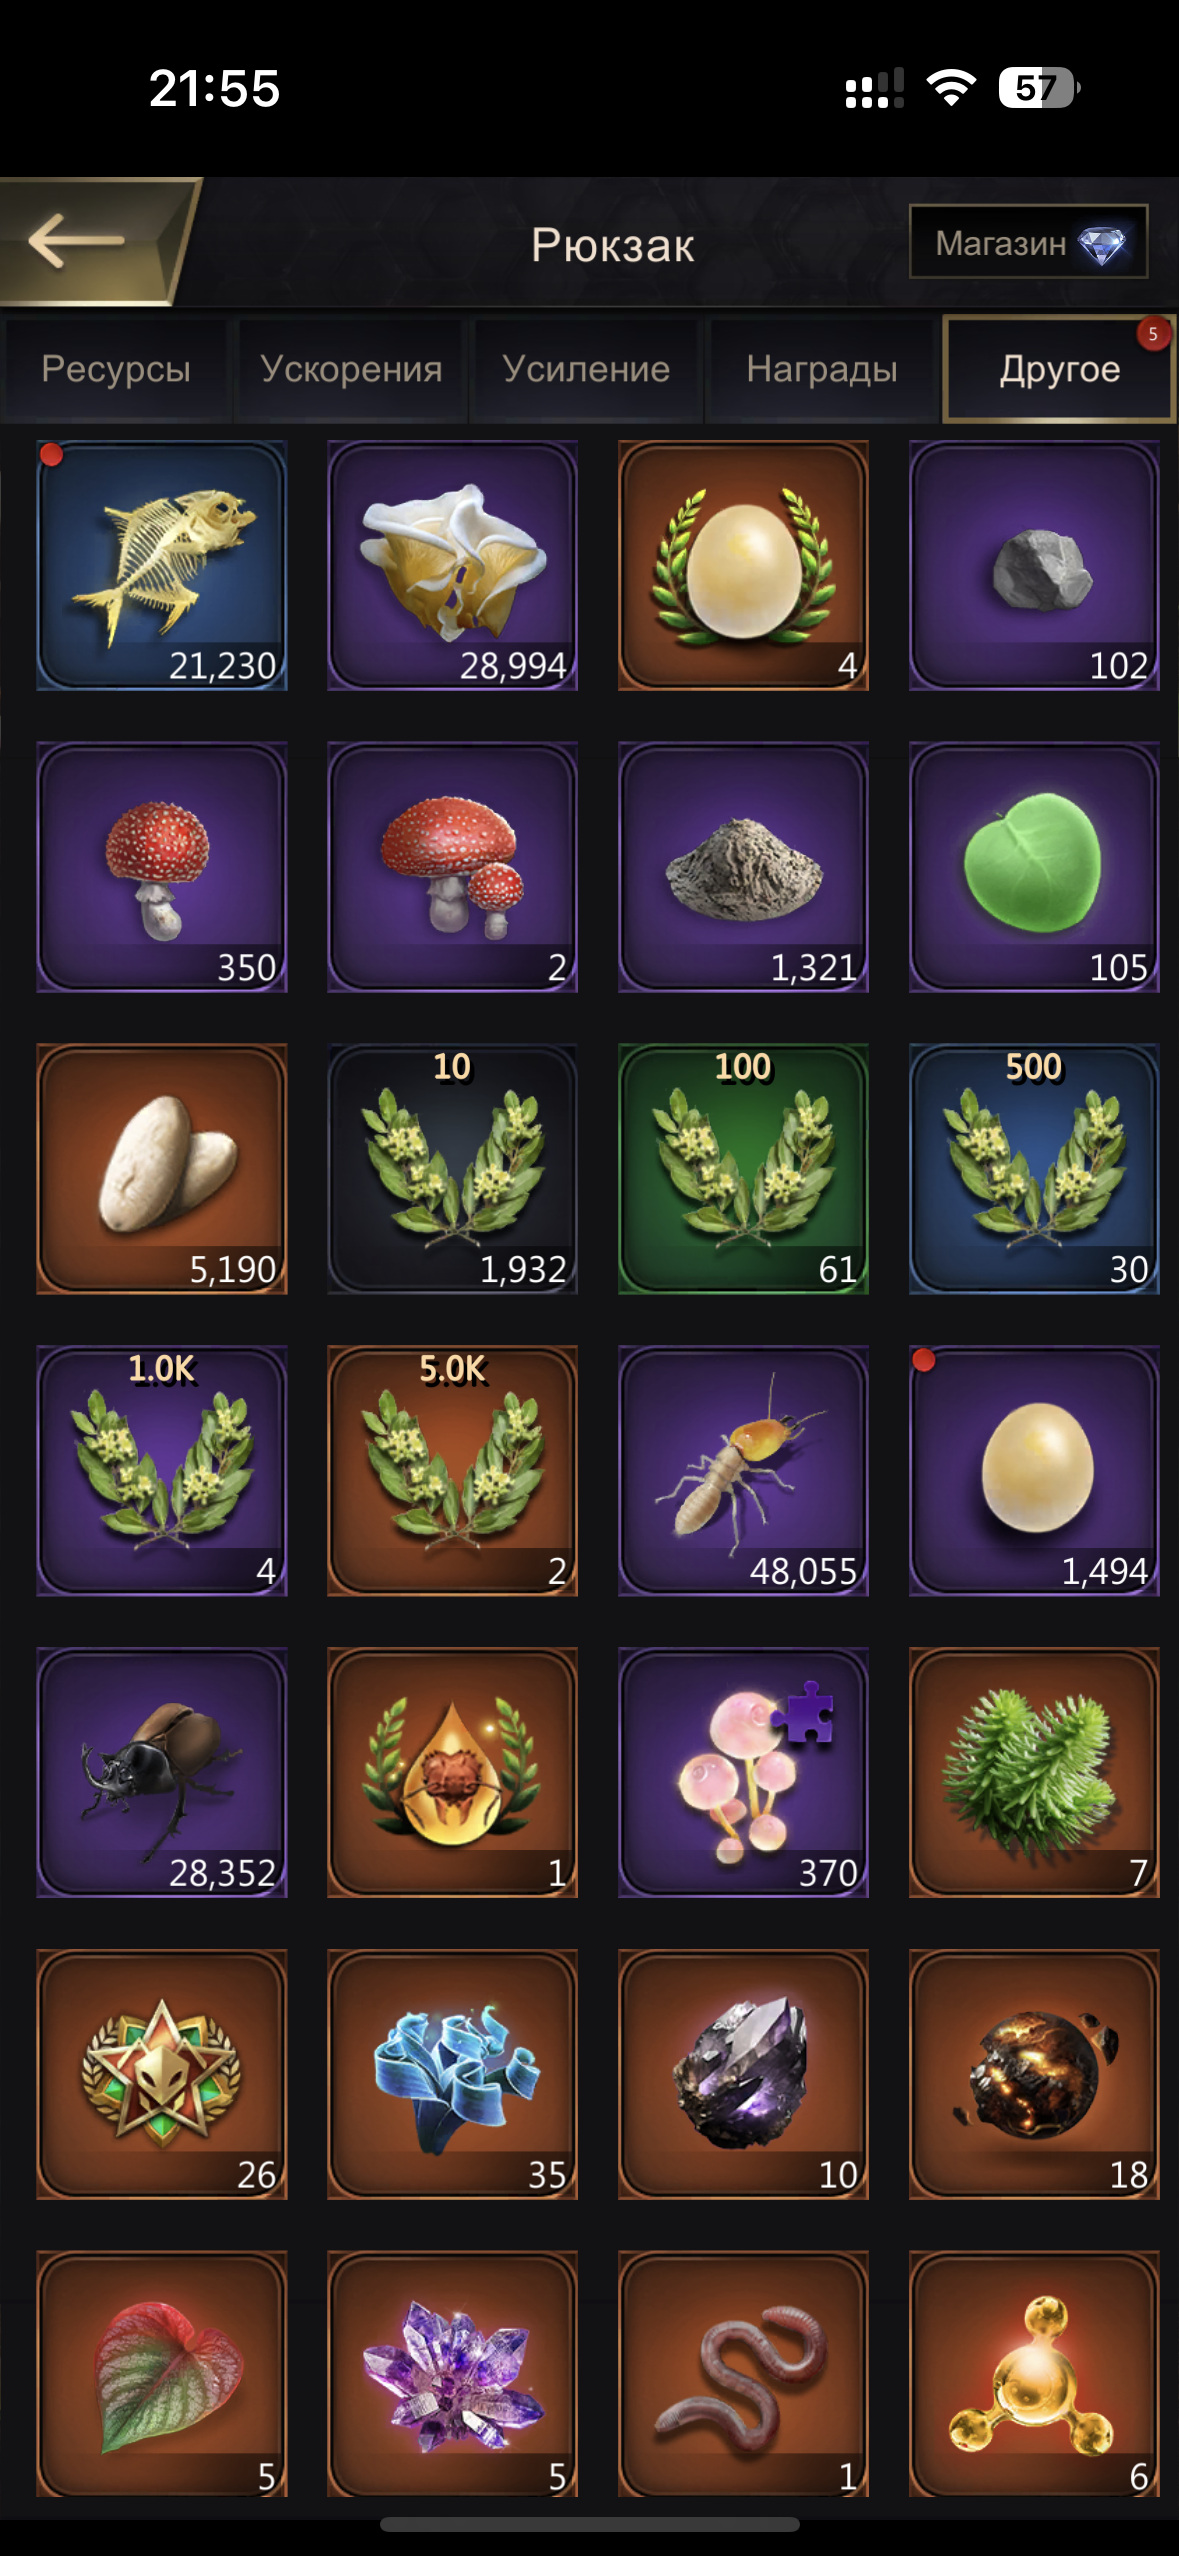
Task: Open the pink mushroom puzzle piece item
Action: point(743,1772)
